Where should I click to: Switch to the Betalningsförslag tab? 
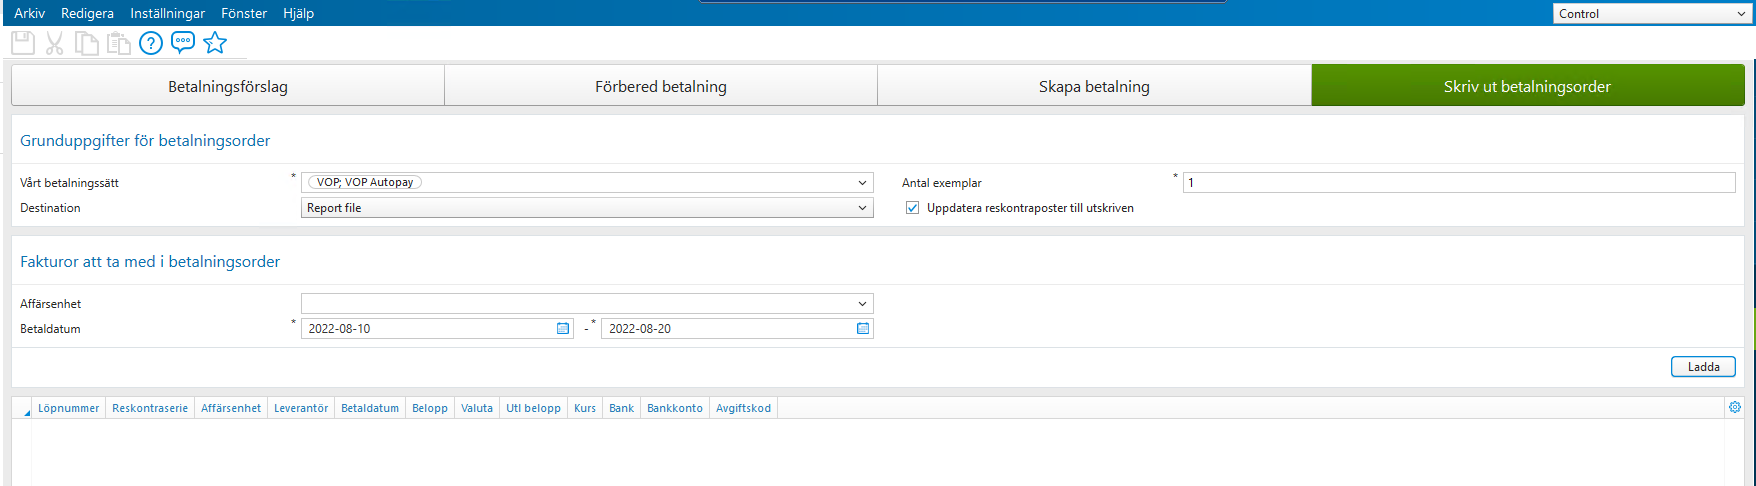click(228, 86)
